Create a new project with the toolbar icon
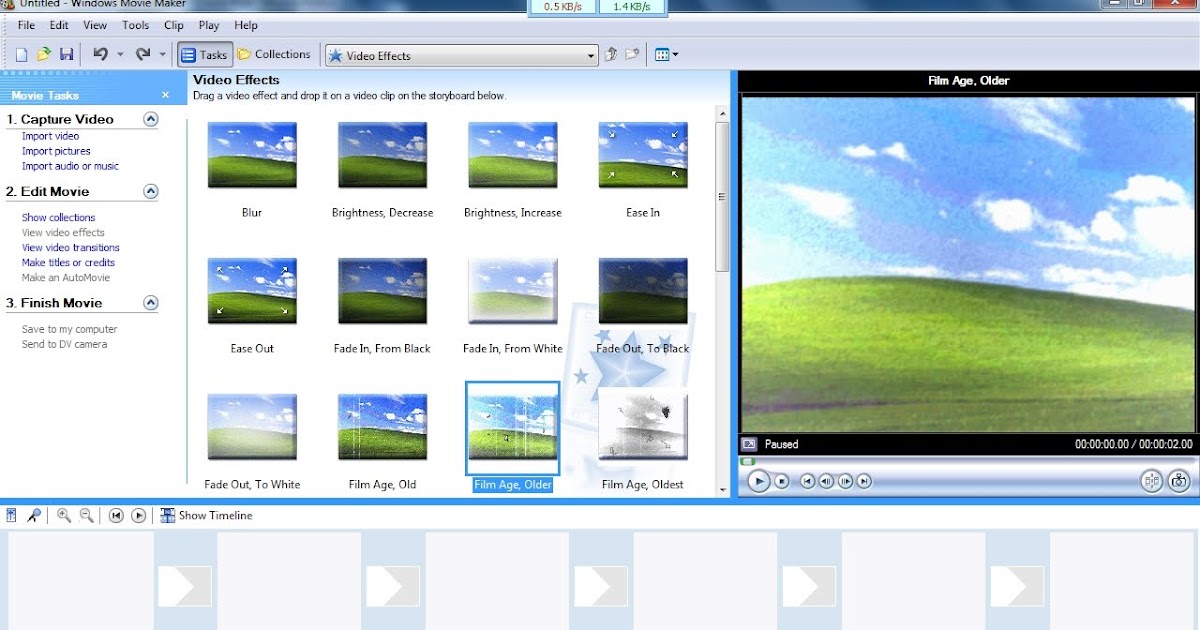The image size is (1200, 630). (21, 55)
